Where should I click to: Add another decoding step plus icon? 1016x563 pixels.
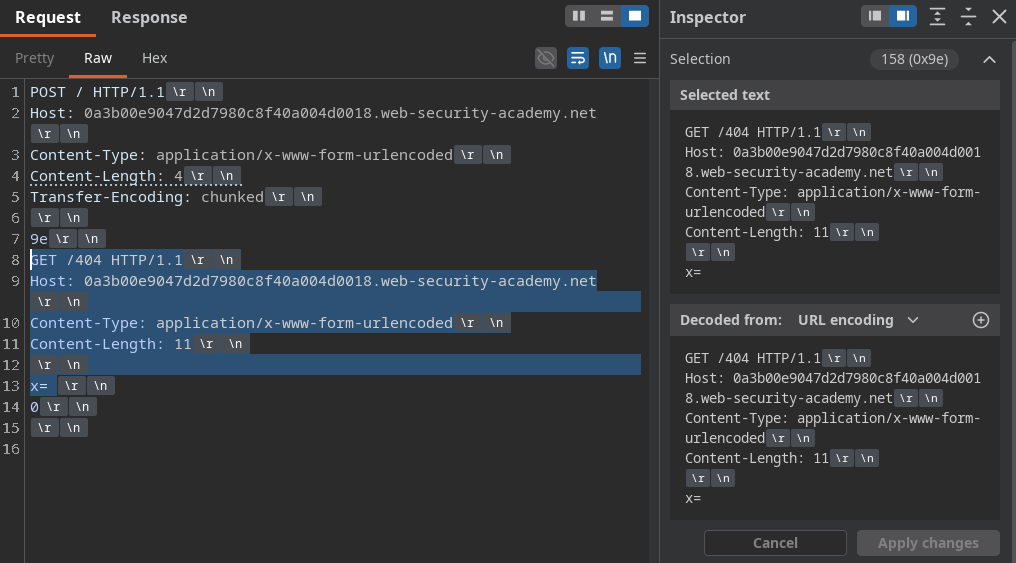[981, 320]
